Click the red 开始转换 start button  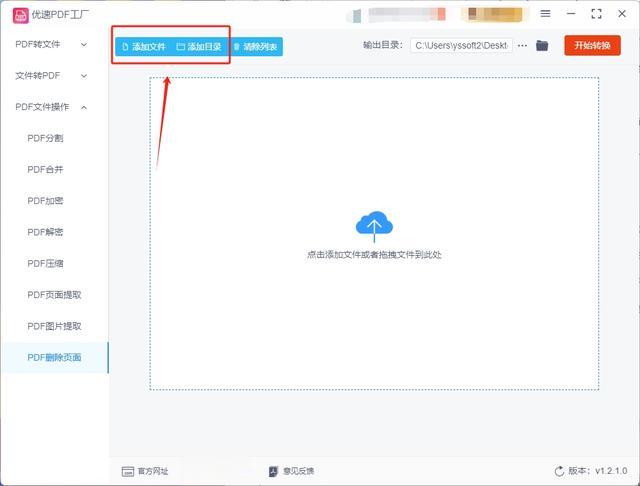592,45
